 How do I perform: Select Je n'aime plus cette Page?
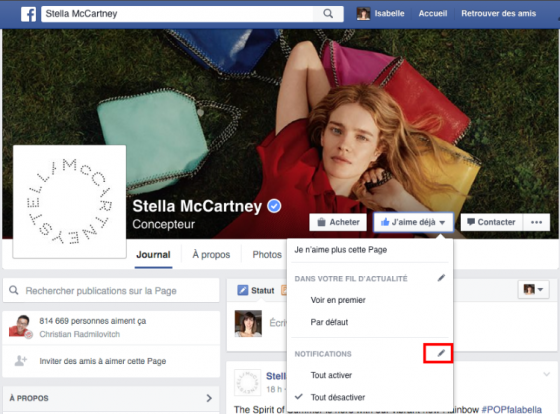340,250
